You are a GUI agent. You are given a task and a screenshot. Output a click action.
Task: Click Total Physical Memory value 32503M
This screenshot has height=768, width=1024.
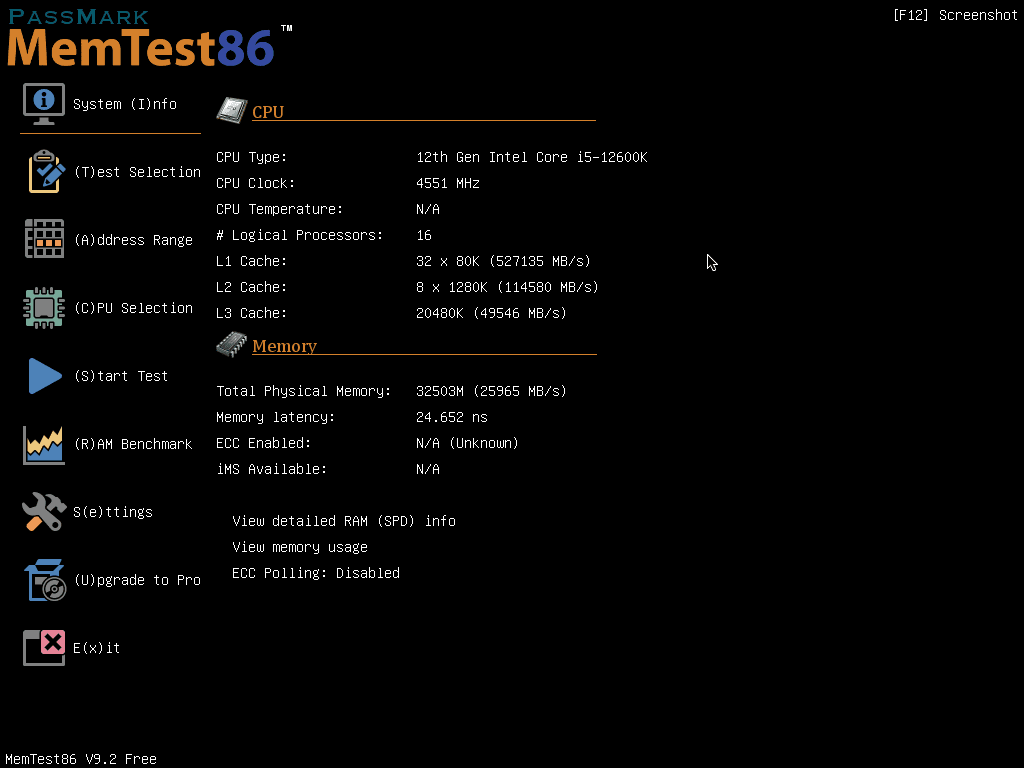tap(491, 391)
